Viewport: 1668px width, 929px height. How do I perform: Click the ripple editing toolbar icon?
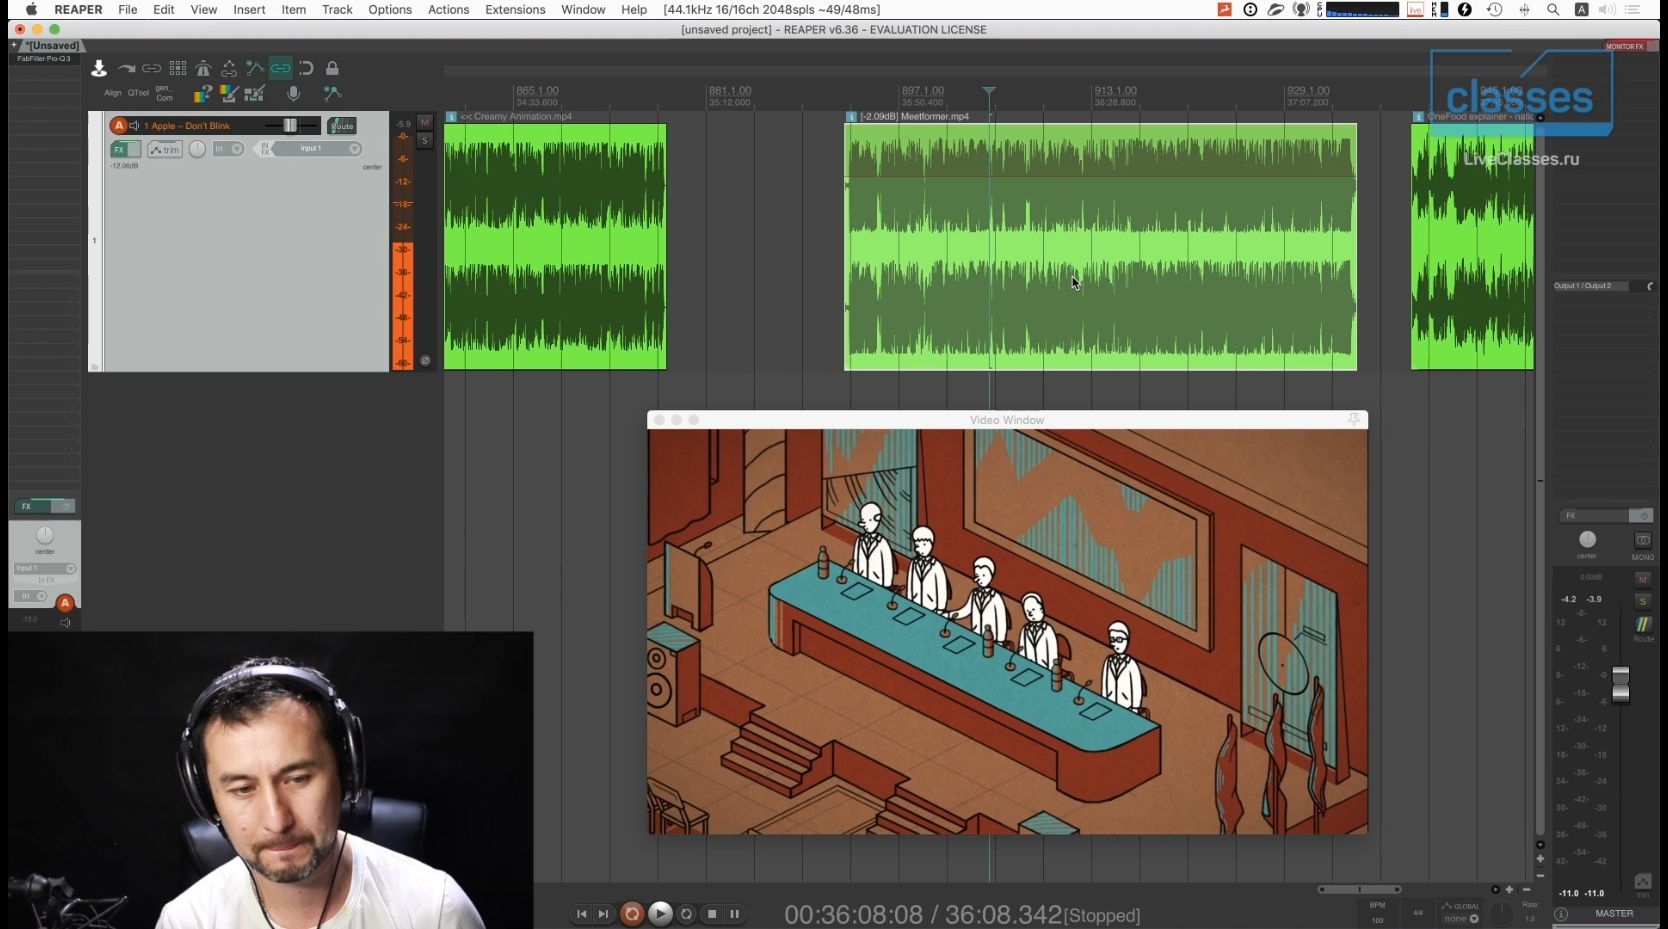point(229,68)
